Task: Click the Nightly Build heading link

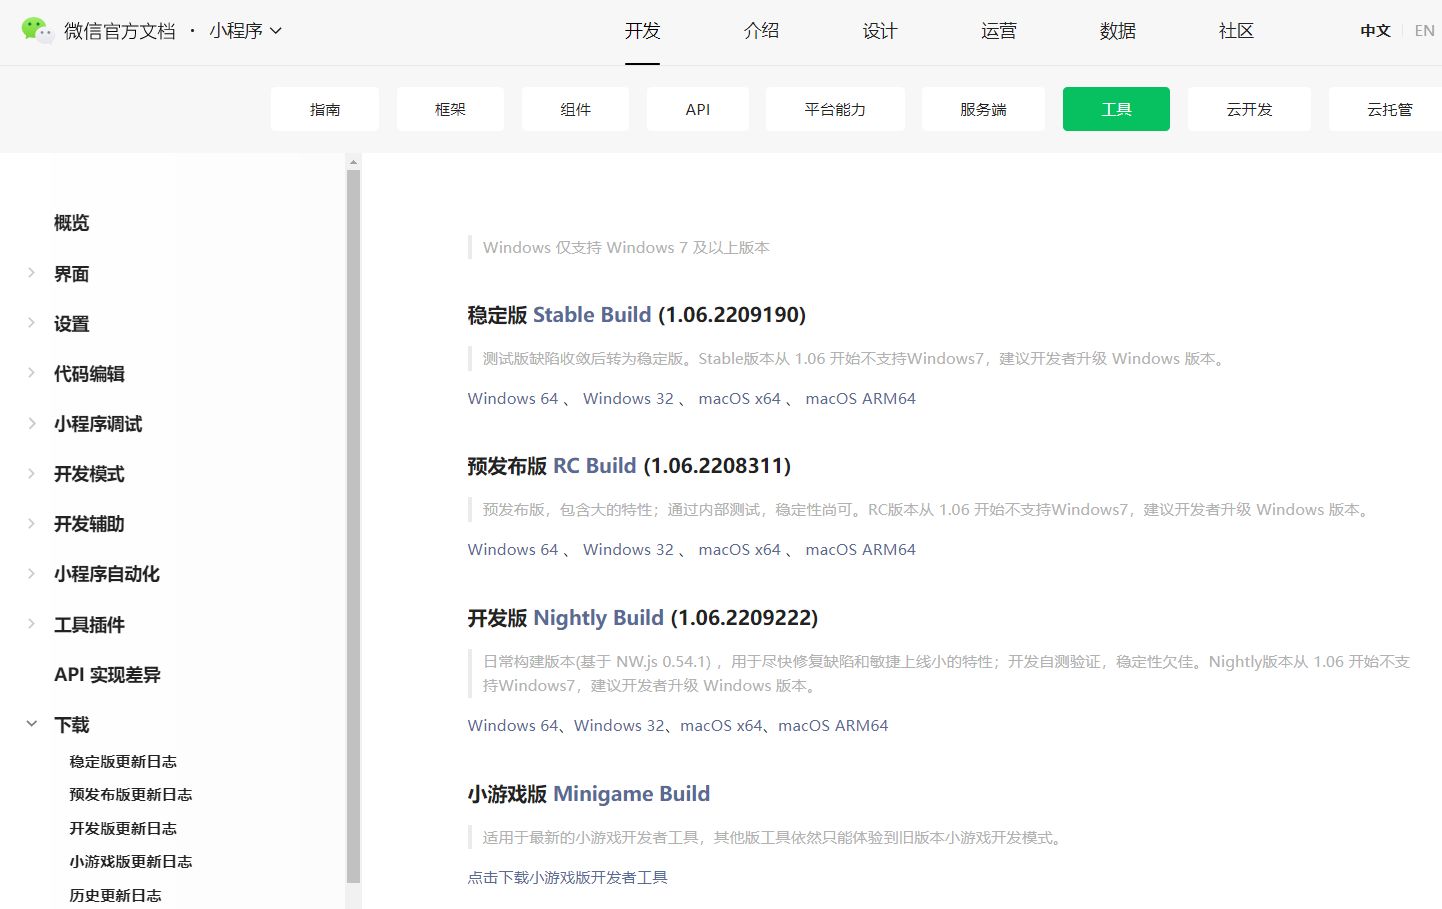Action: pyautogui.click(x=598, y=618)
